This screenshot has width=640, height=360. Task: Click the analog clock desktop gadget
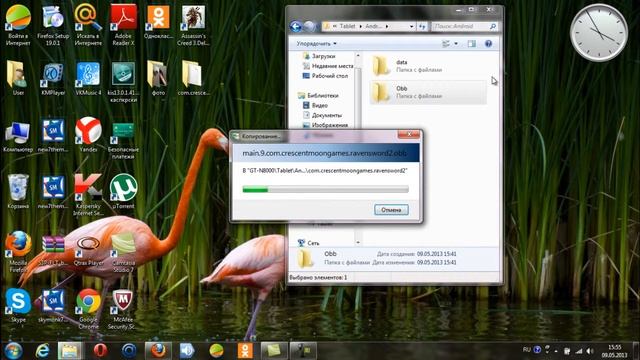point(599,33)
